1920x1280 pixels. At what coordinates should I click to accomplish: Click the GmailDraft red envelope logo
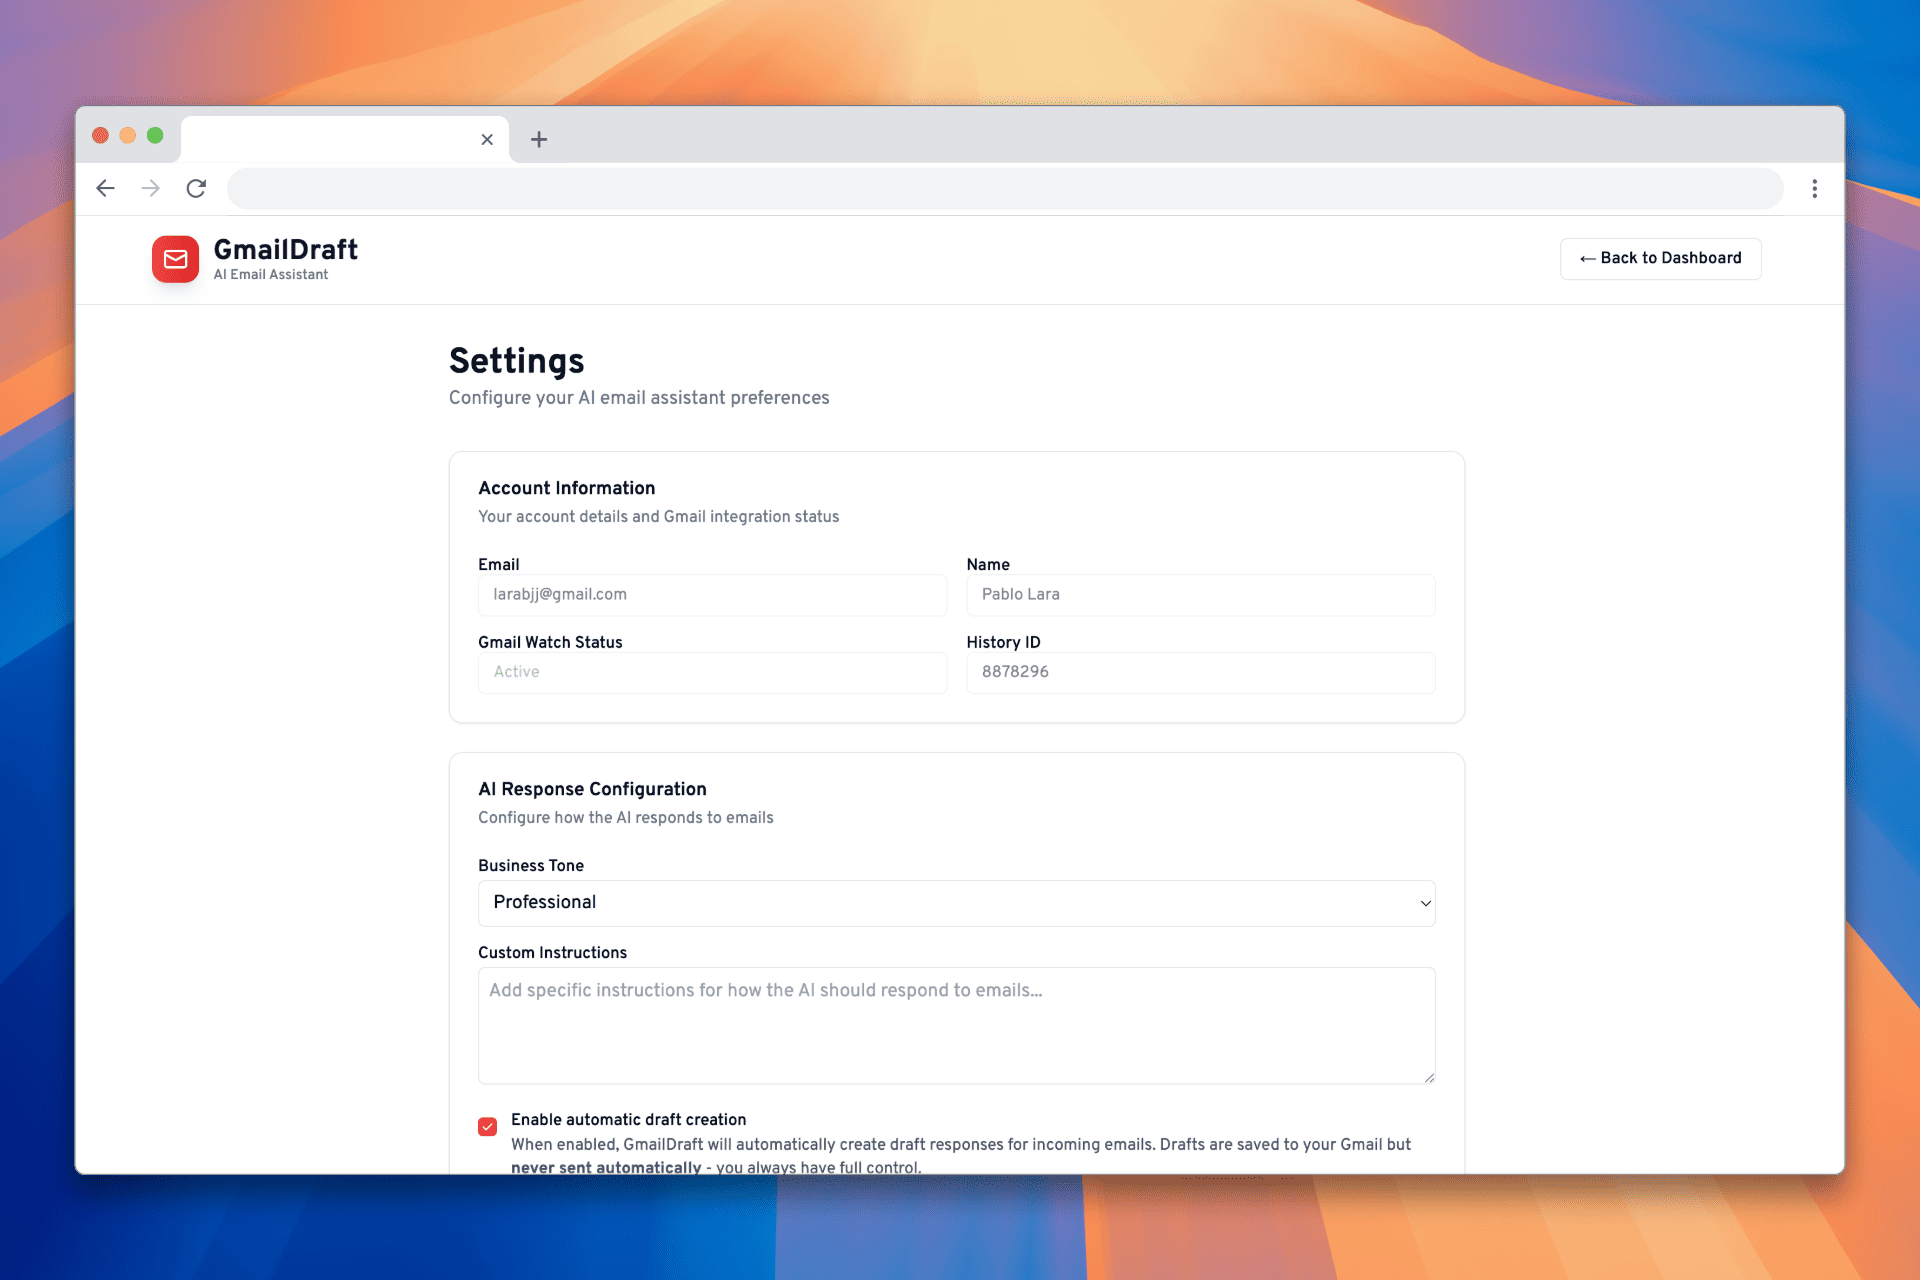point(175,259)
